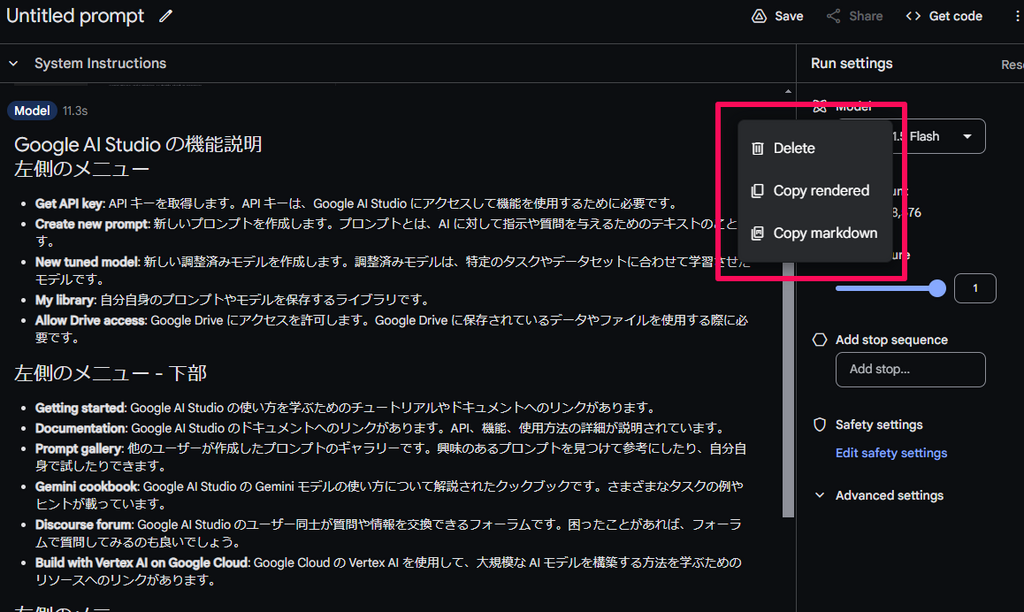Click the pencil icon to rename the prompt
The height and width of the screenshot is (612, 1024).
coord(166,16)
